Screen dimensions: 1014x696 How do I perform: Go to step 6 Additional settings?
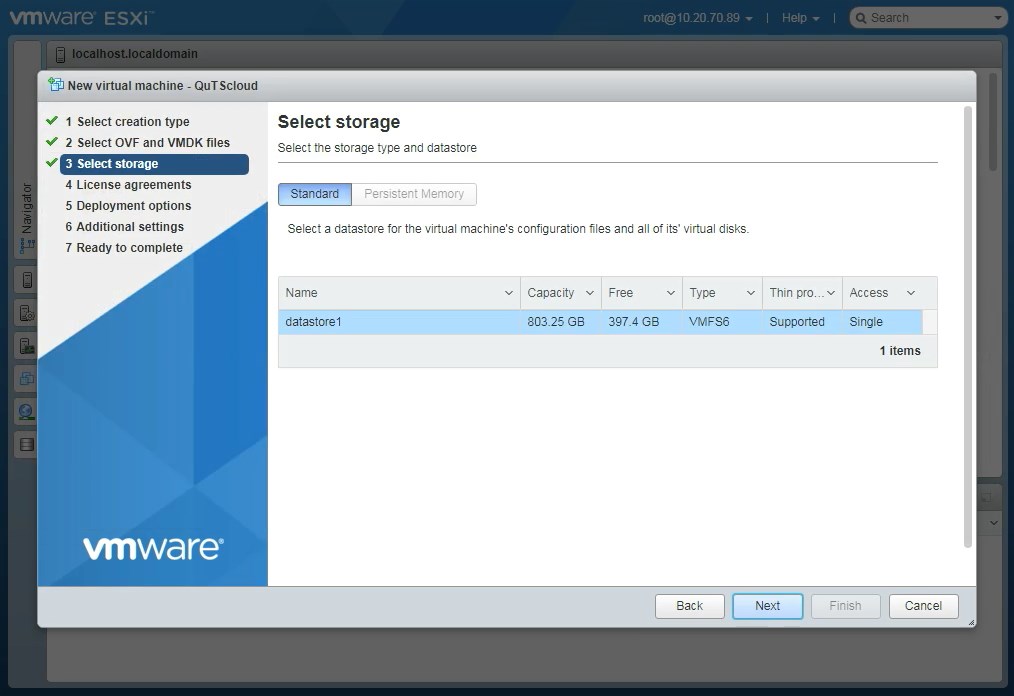[x=124, y=227]
